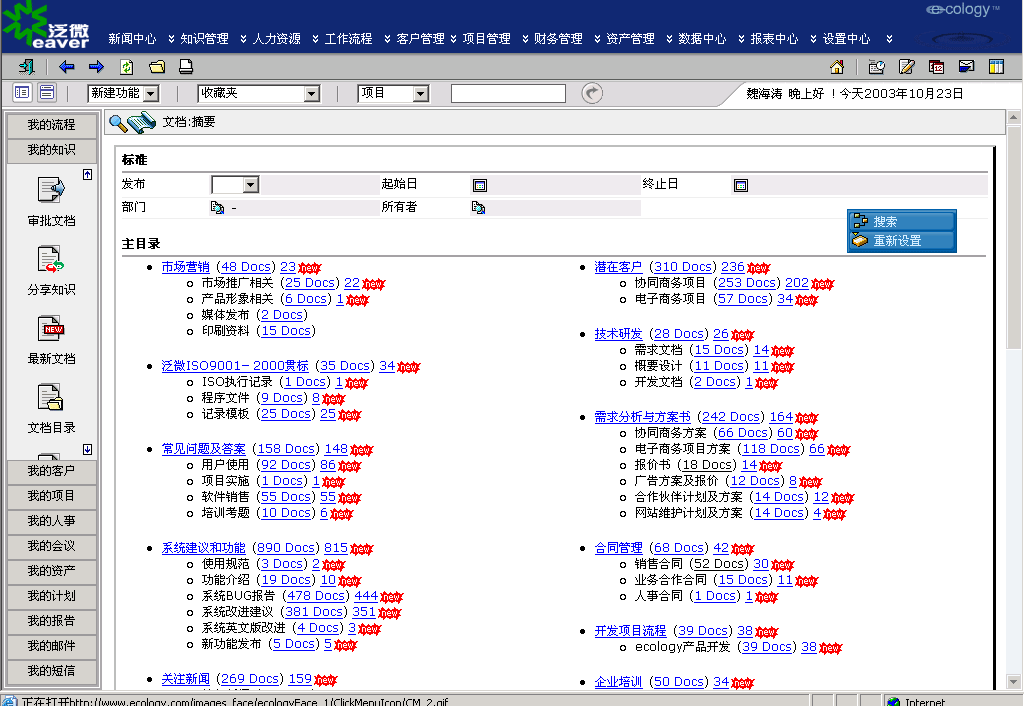Viewport: 1024px width, 706px height.
Task: Go forward with the blue right arrow
Action: coord(96,67)
